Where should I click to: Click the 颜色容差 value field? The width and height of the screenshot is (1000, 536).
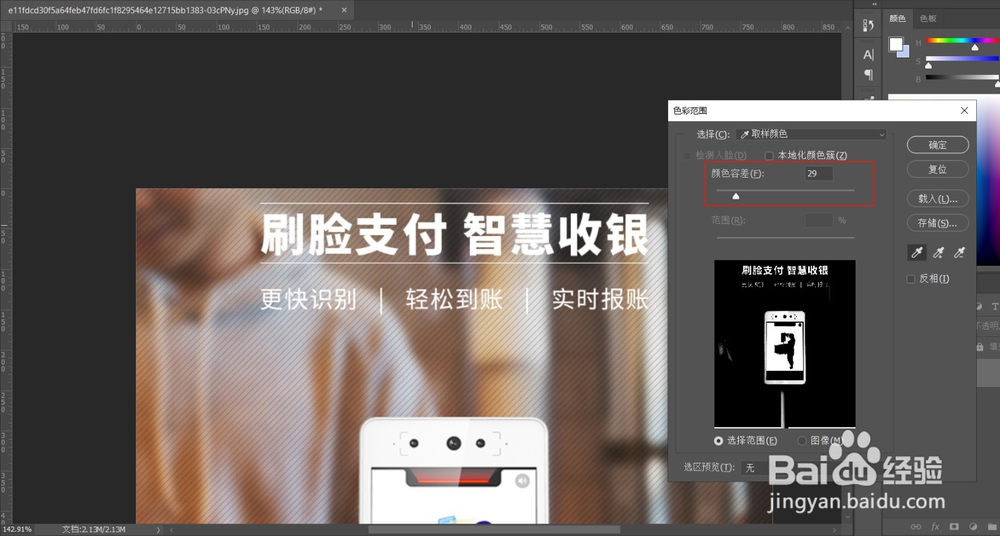[x=819, y=174]
